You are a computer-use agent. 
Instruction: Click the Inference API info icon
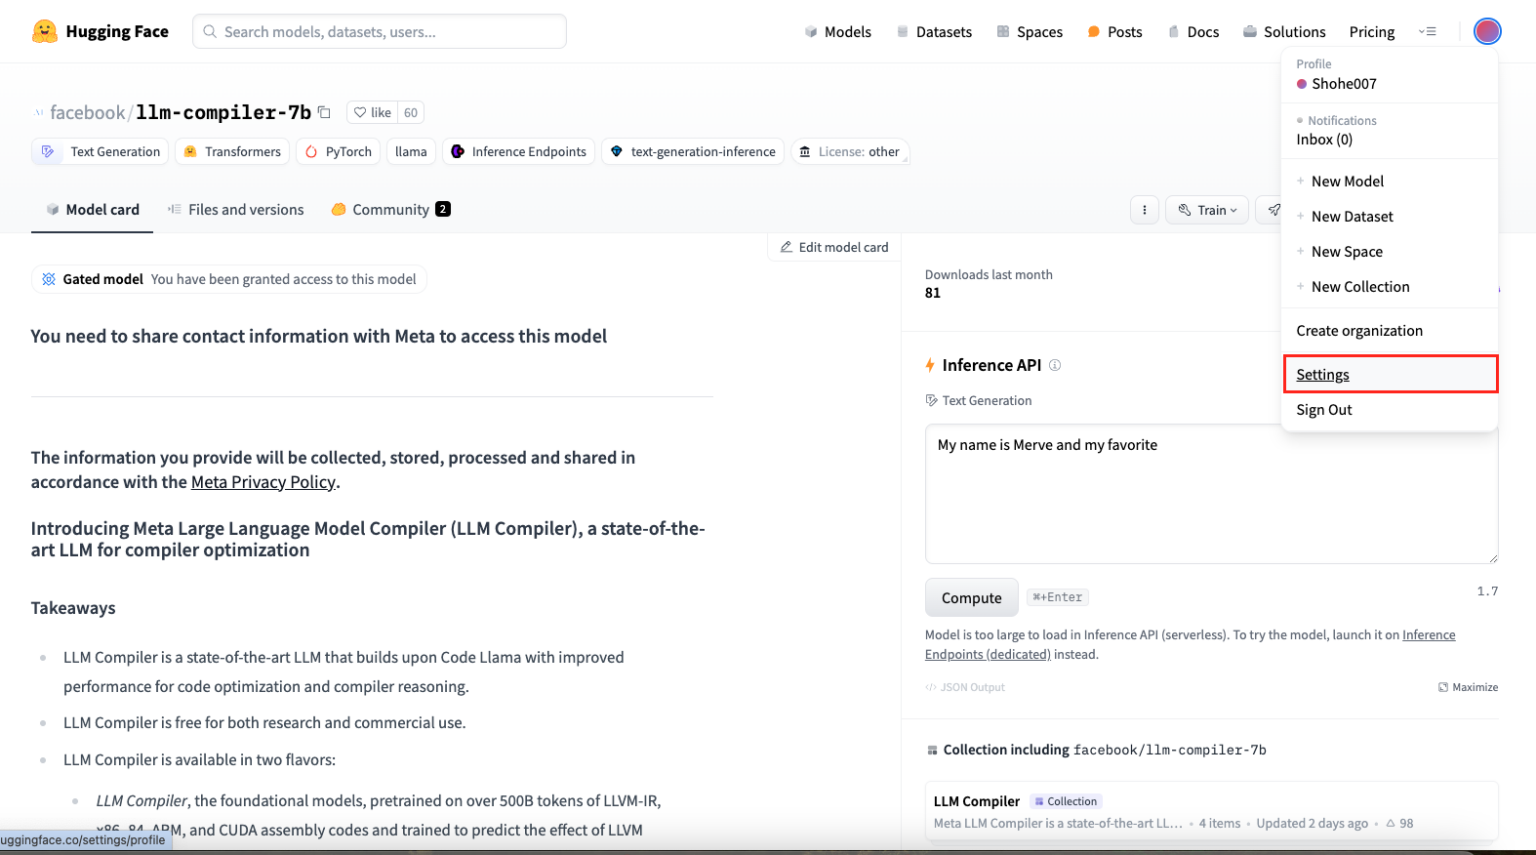coord(1054,364)
